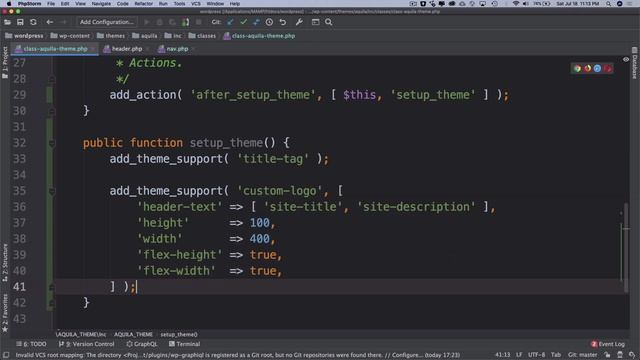This screenshot has width=640, height=360.
Task: Open the Database tool window sidebar tab
Action: click(x=634, y=63)
